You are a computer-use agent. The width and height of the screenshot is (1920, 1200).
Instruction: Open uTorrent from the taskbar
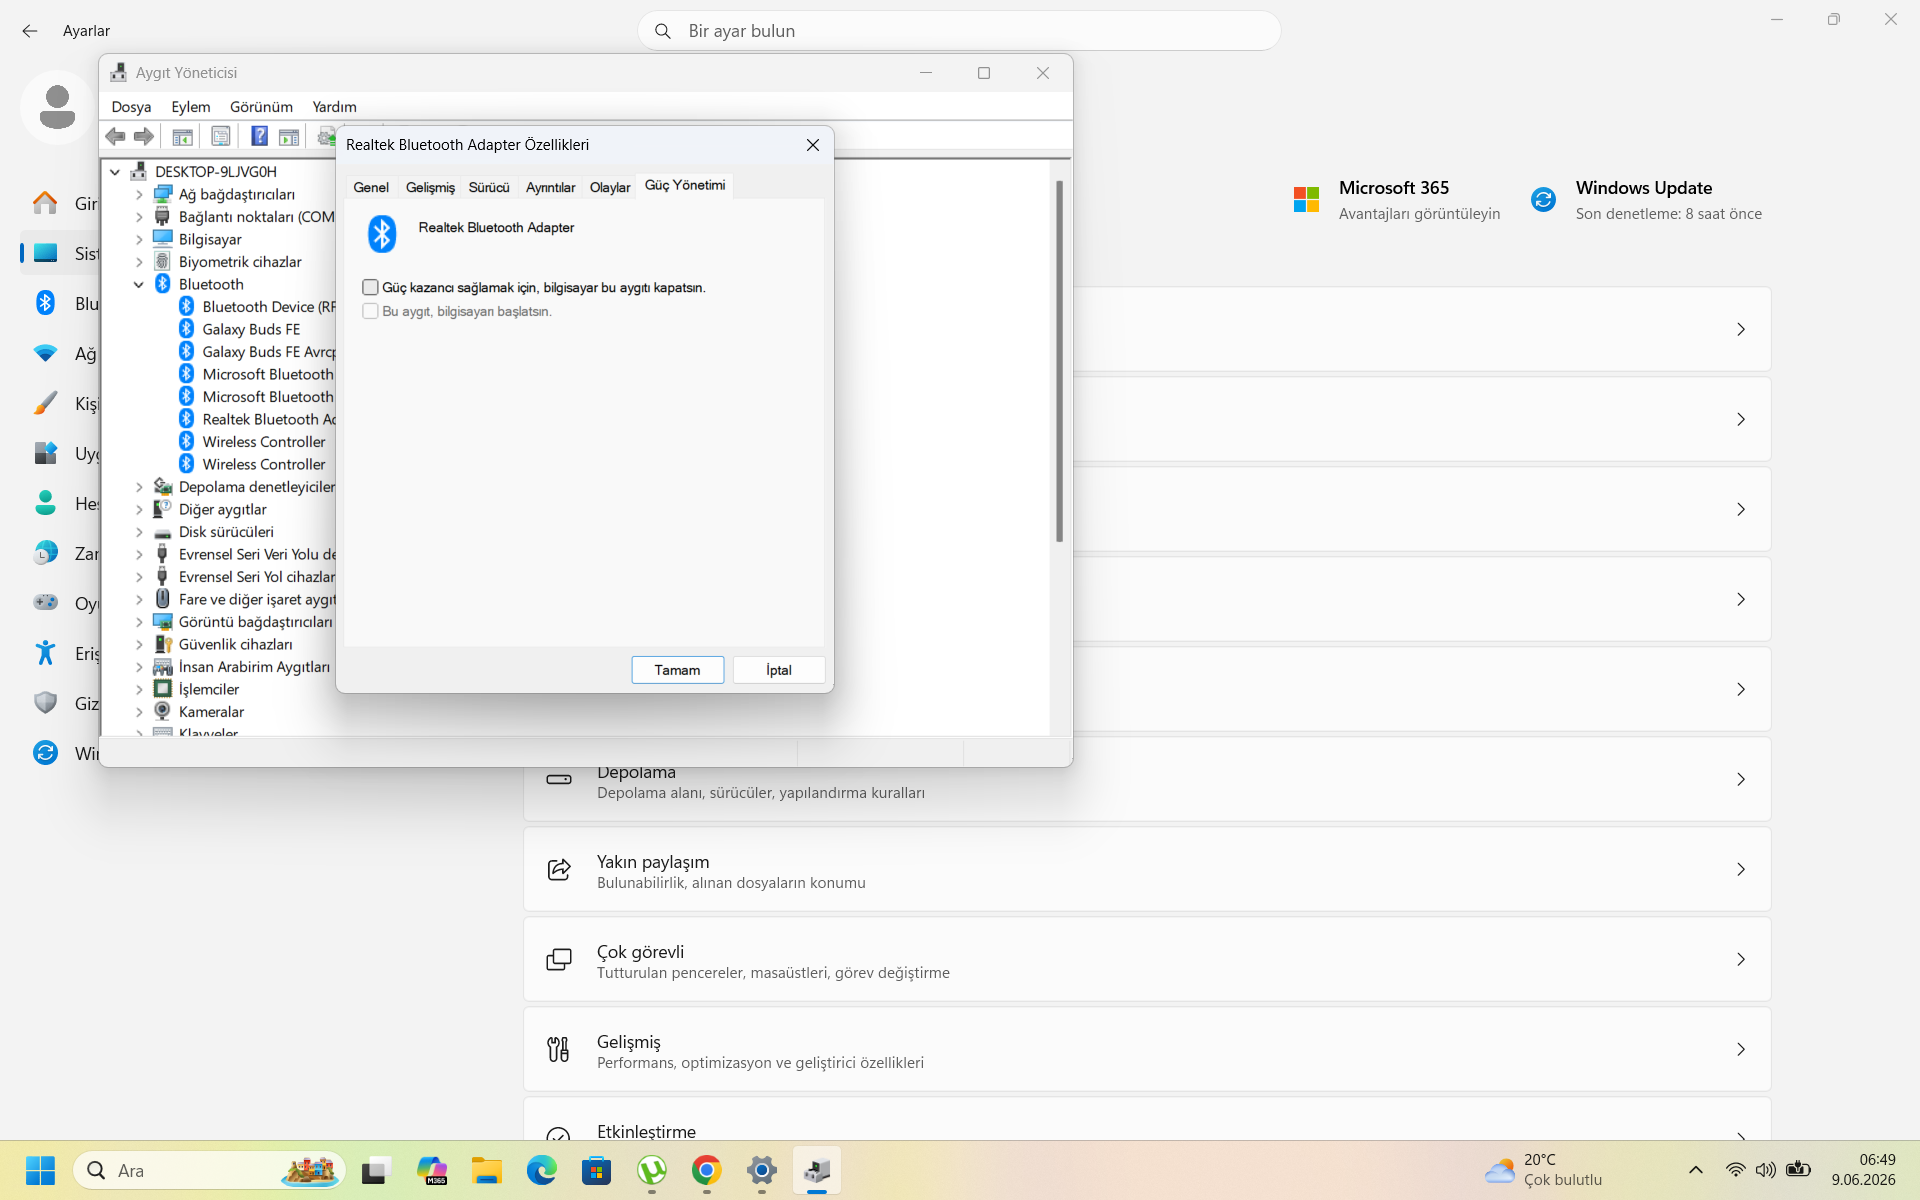tap(652, 1170)
